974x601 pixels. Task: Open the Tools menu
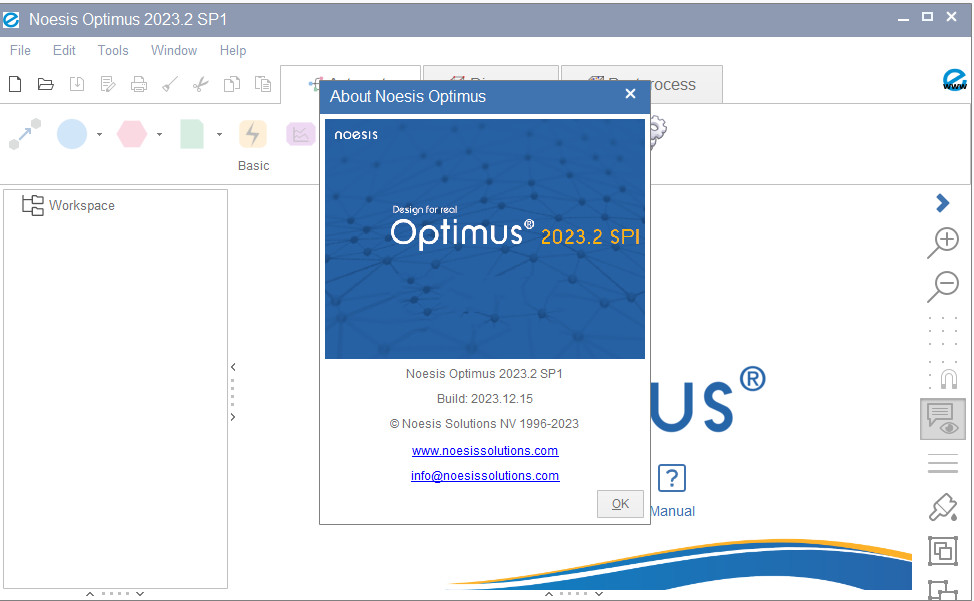(113, 50)
